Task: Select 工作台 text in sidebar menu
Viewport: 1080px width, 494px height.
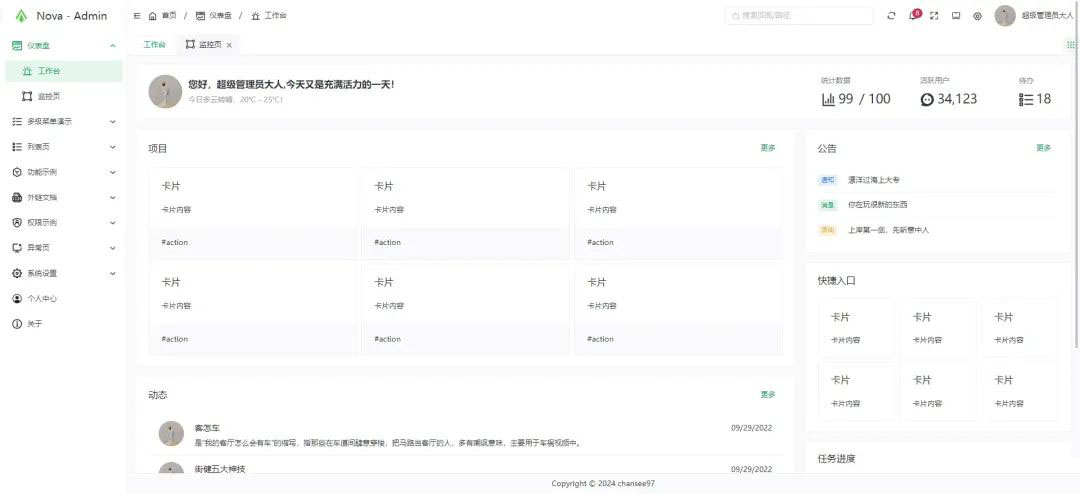Action: (x=49, y=71)
